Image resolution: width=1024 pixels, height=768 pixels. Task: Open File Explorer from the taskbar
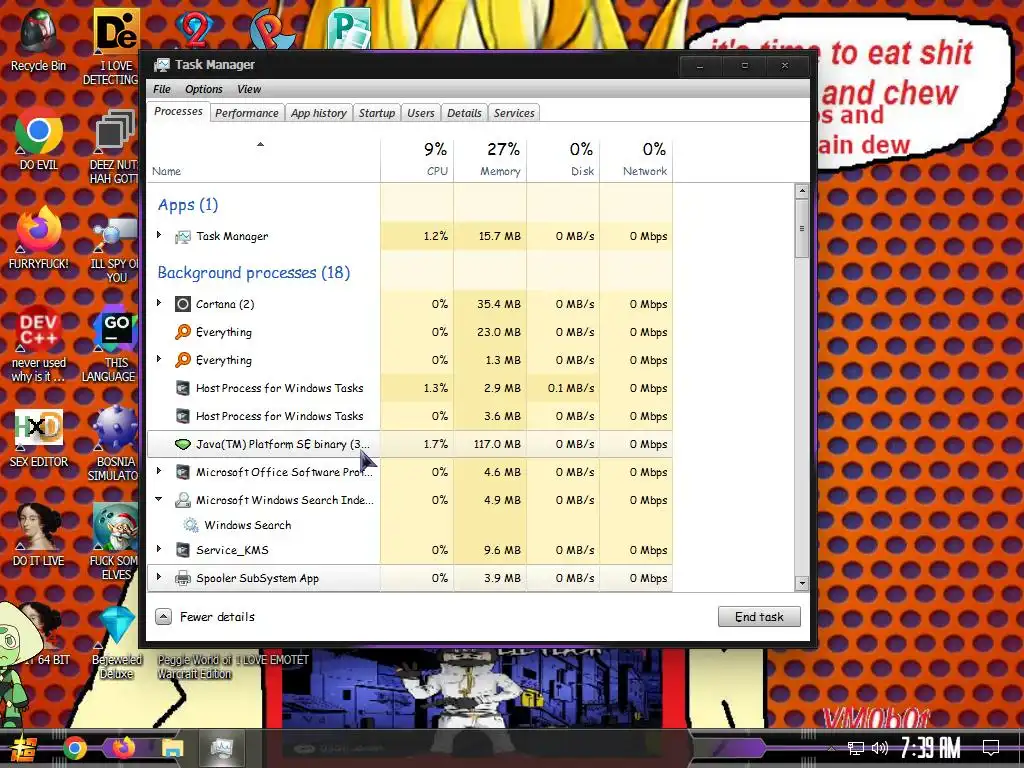[172, 748]
